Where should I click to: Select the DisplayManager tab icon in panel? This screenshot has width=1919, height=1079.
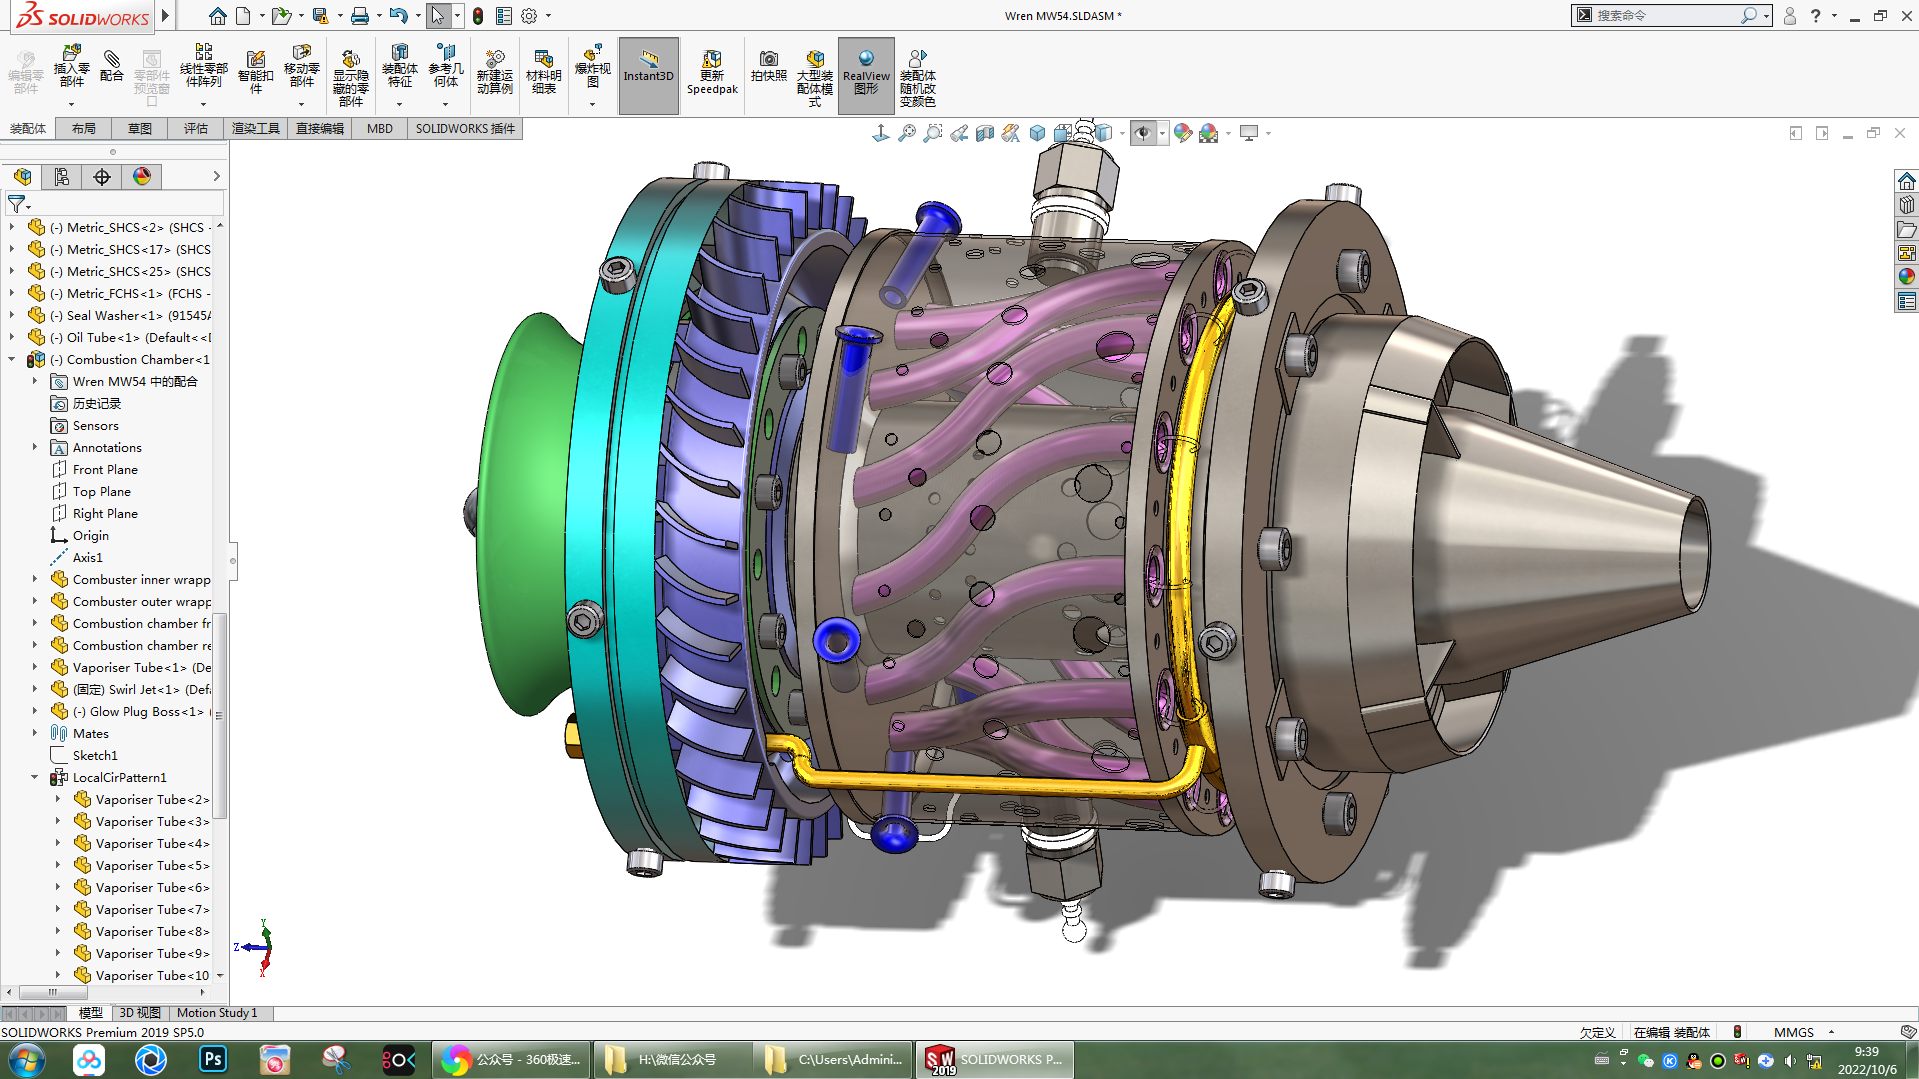point(142,177)
